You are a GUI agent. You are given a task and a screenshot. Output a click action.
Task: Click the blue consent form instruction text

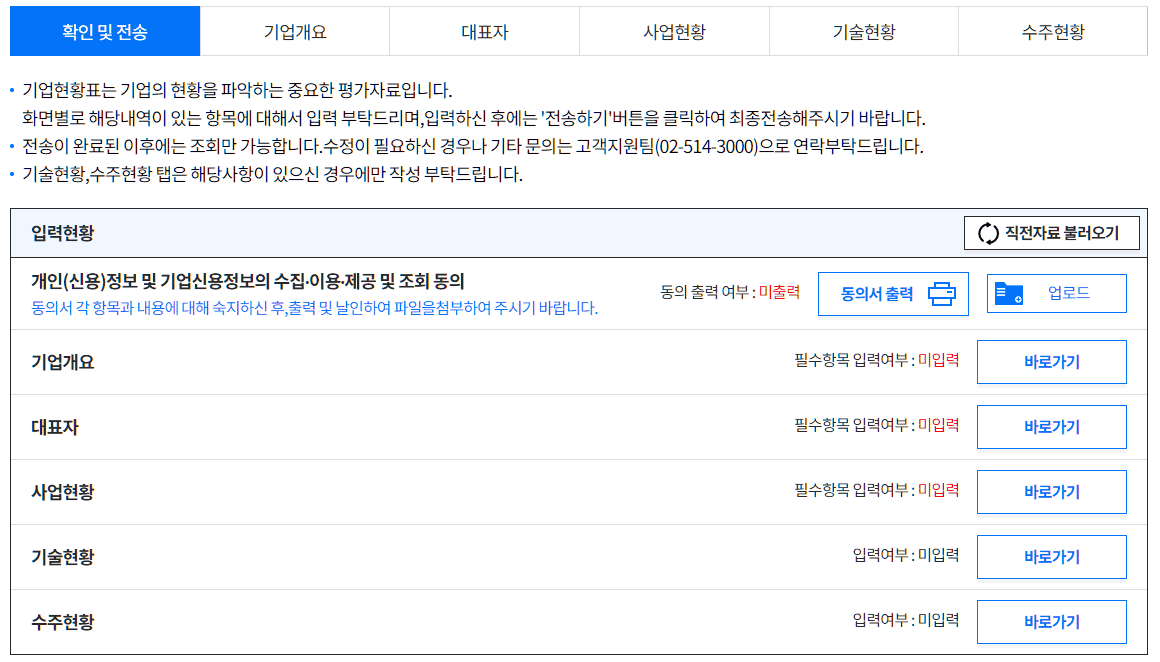coord(314,308)
